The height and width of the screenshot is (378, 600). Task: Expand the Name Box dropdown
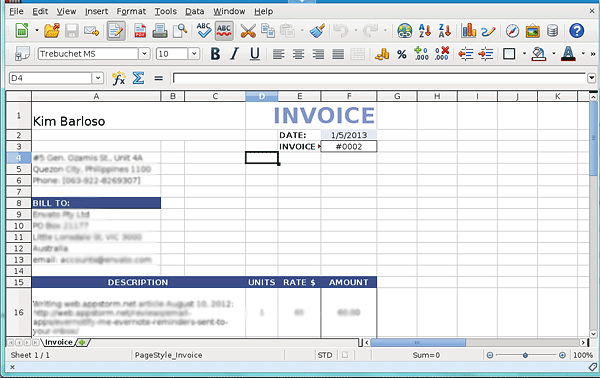[98, 78]
